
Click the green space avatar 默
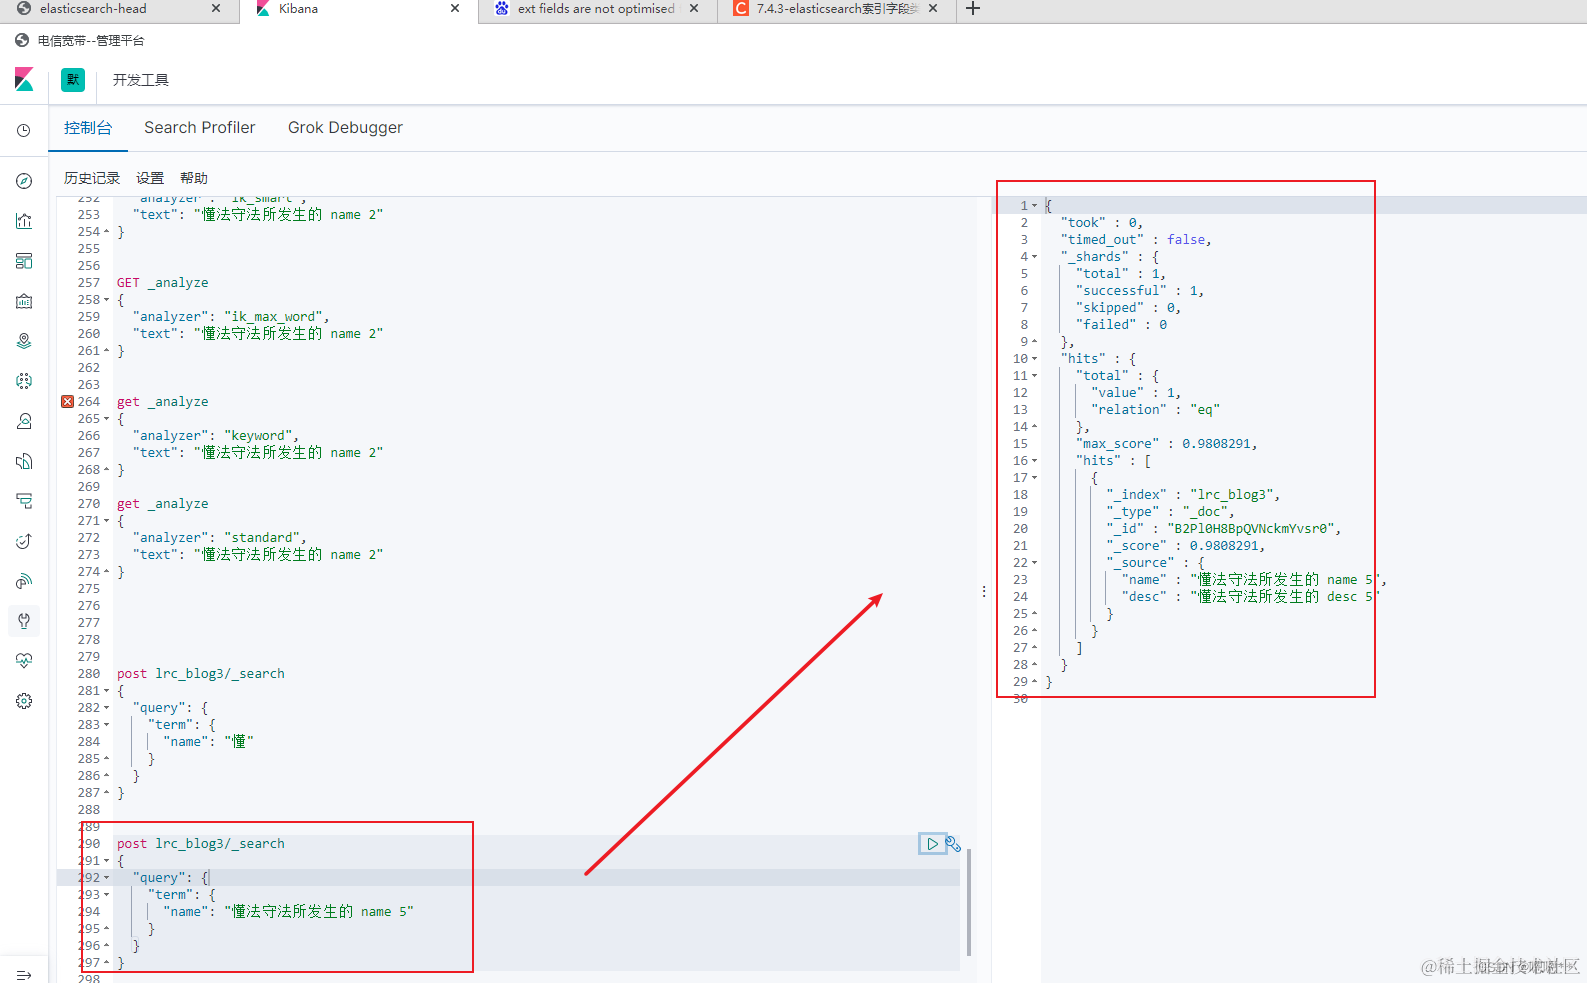click(x=73, y=80)
